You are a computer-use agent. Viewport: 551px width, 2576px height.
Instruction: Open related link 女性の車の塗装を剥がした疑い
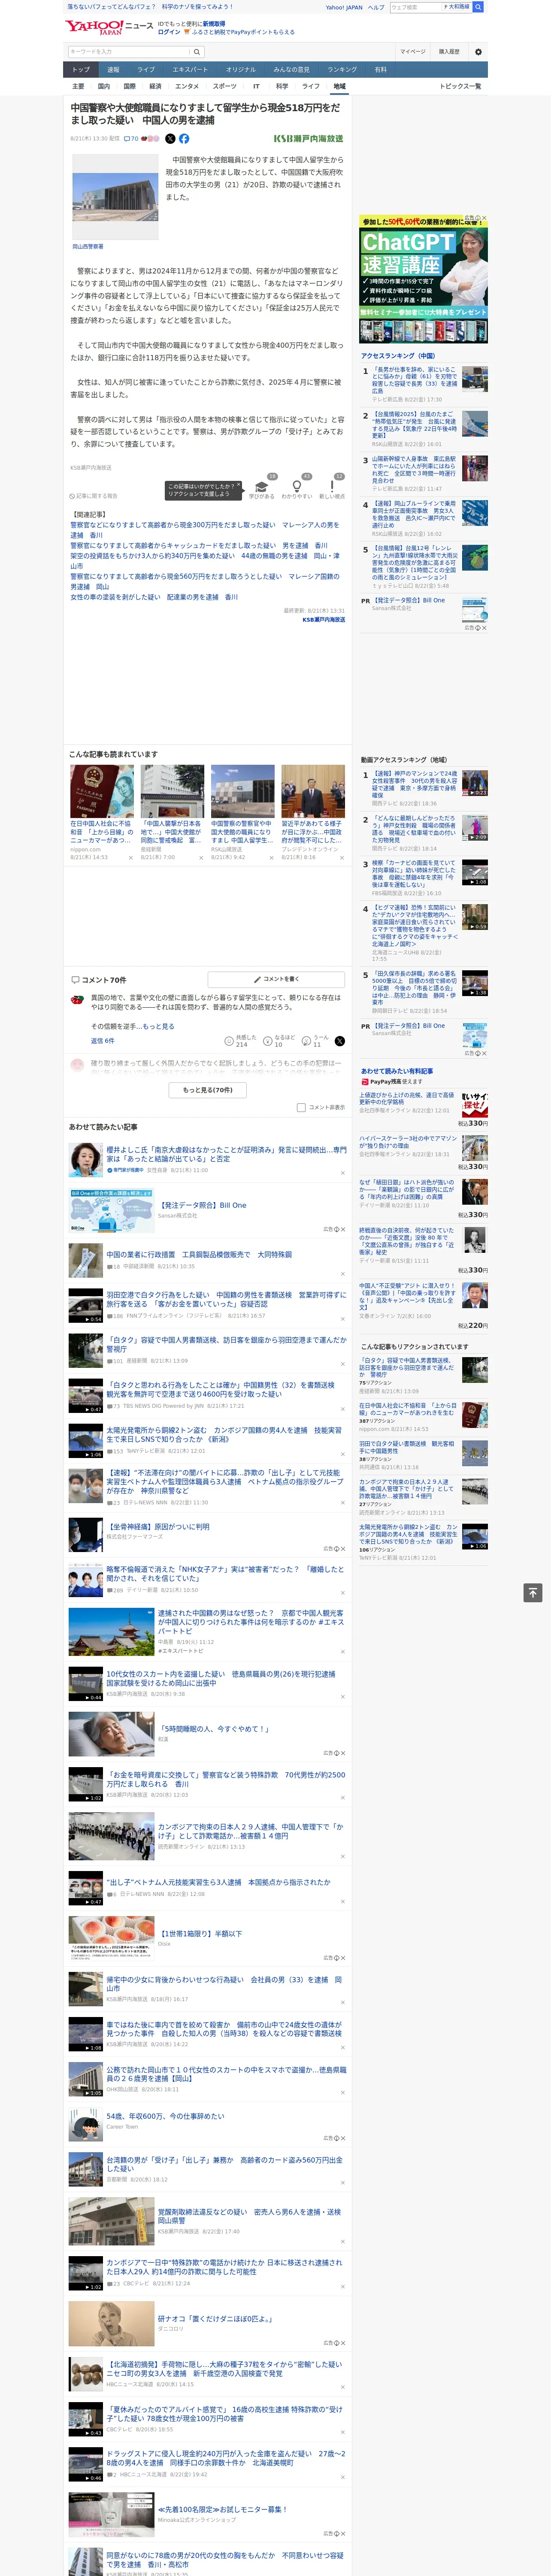click(x=154, y=597)
